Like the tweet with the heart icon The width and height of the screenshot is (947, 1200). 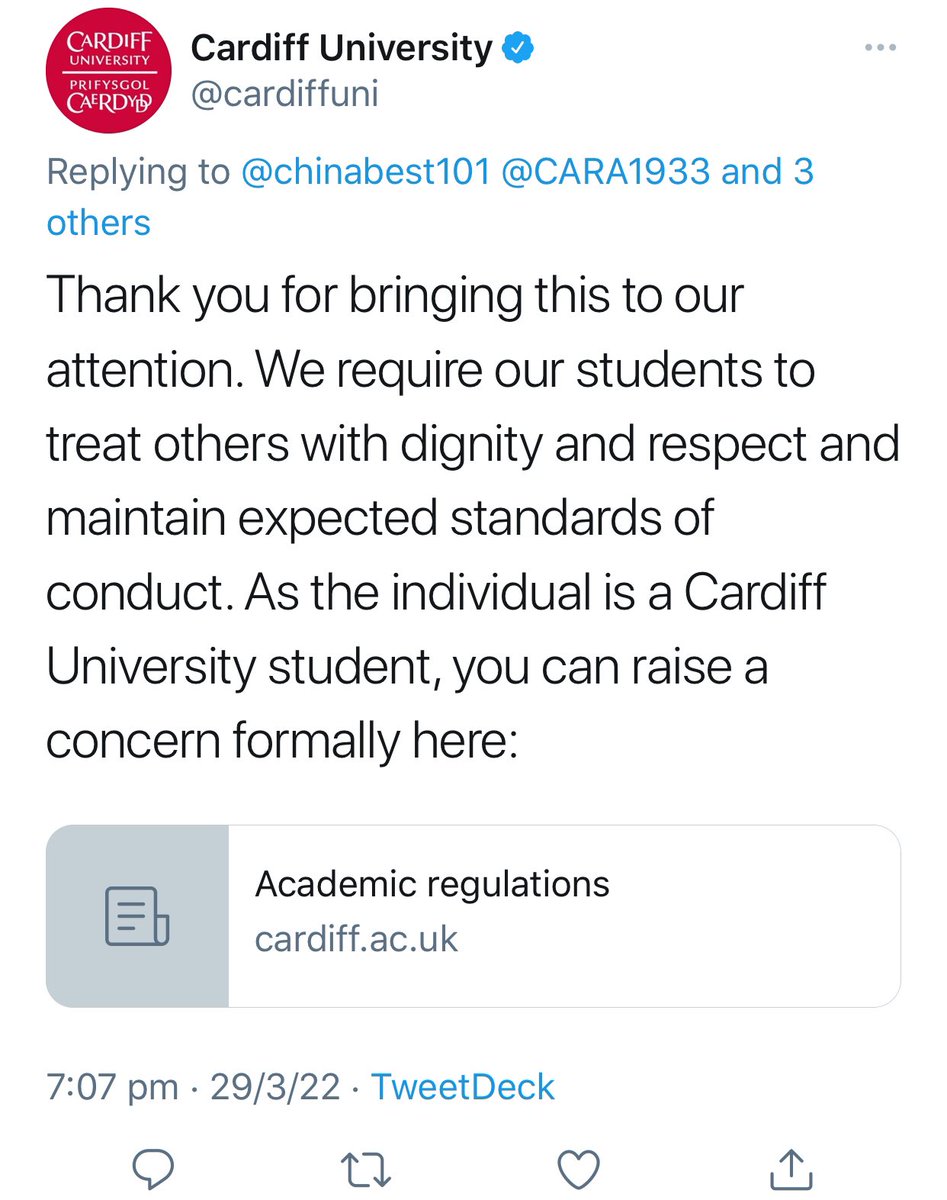pos(577,1166)
